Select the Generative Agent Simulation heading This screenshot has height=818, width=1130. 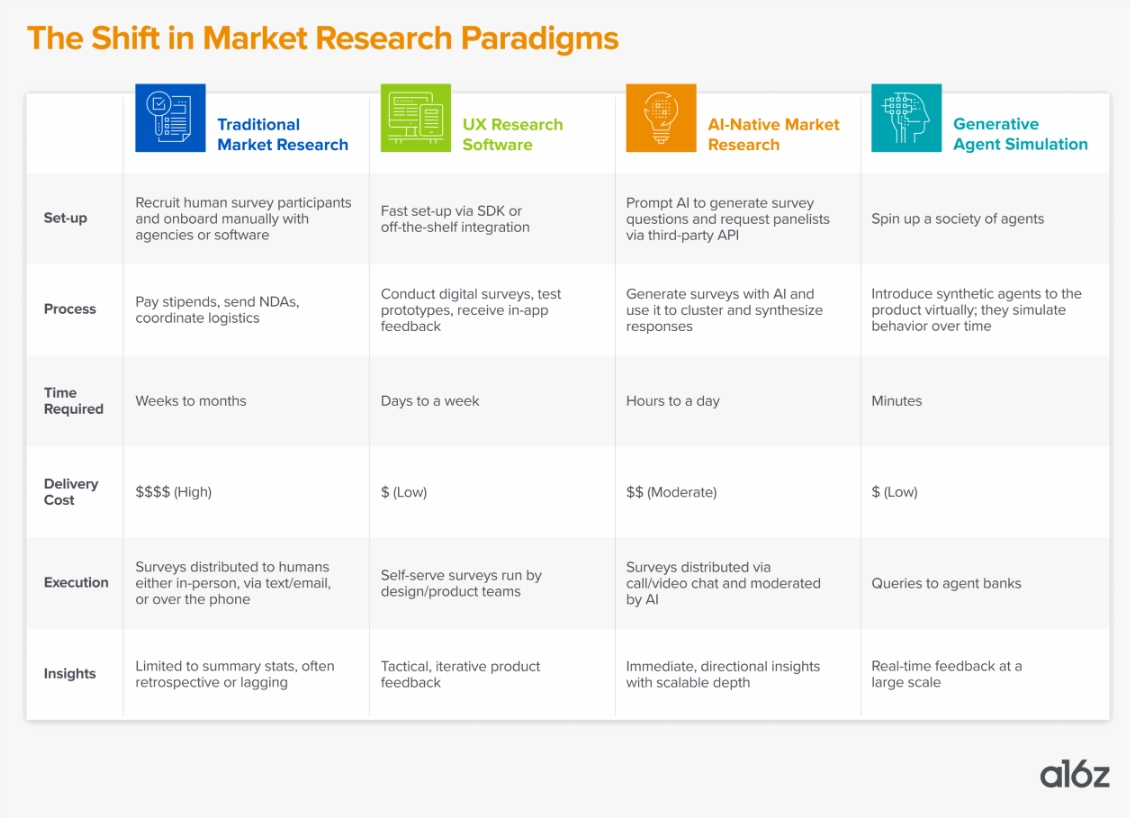[x=1019, y=134]
